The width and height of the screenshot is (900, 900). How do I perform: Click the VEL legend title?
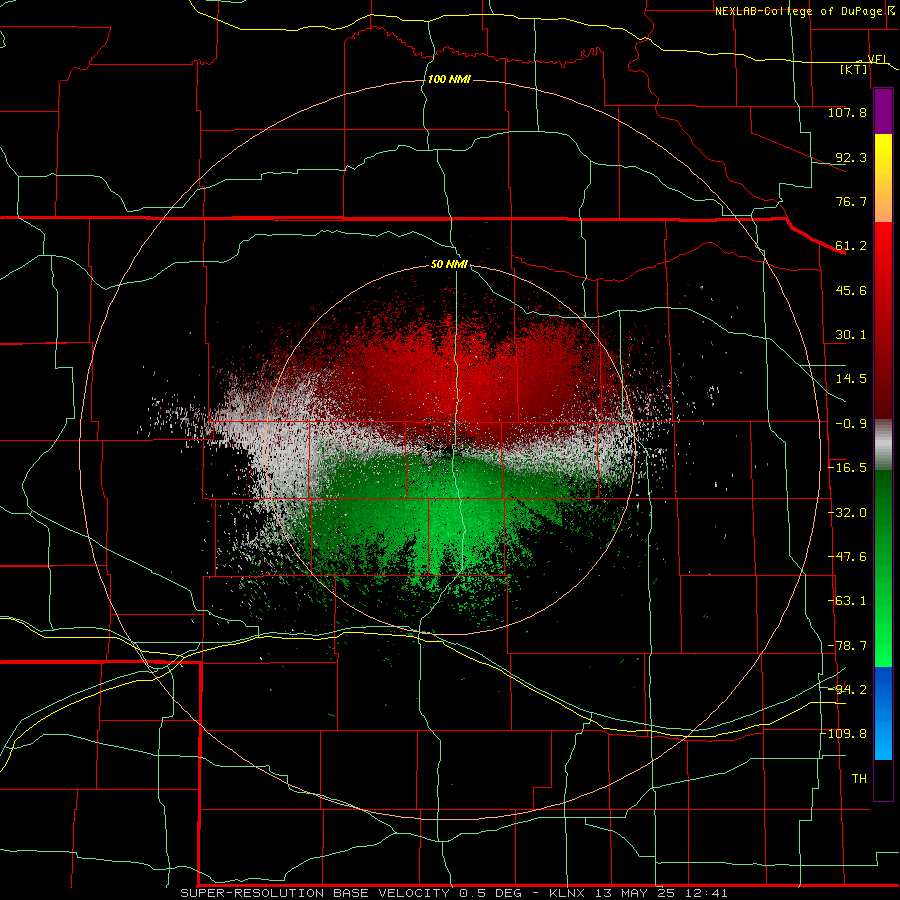[878, 59]
